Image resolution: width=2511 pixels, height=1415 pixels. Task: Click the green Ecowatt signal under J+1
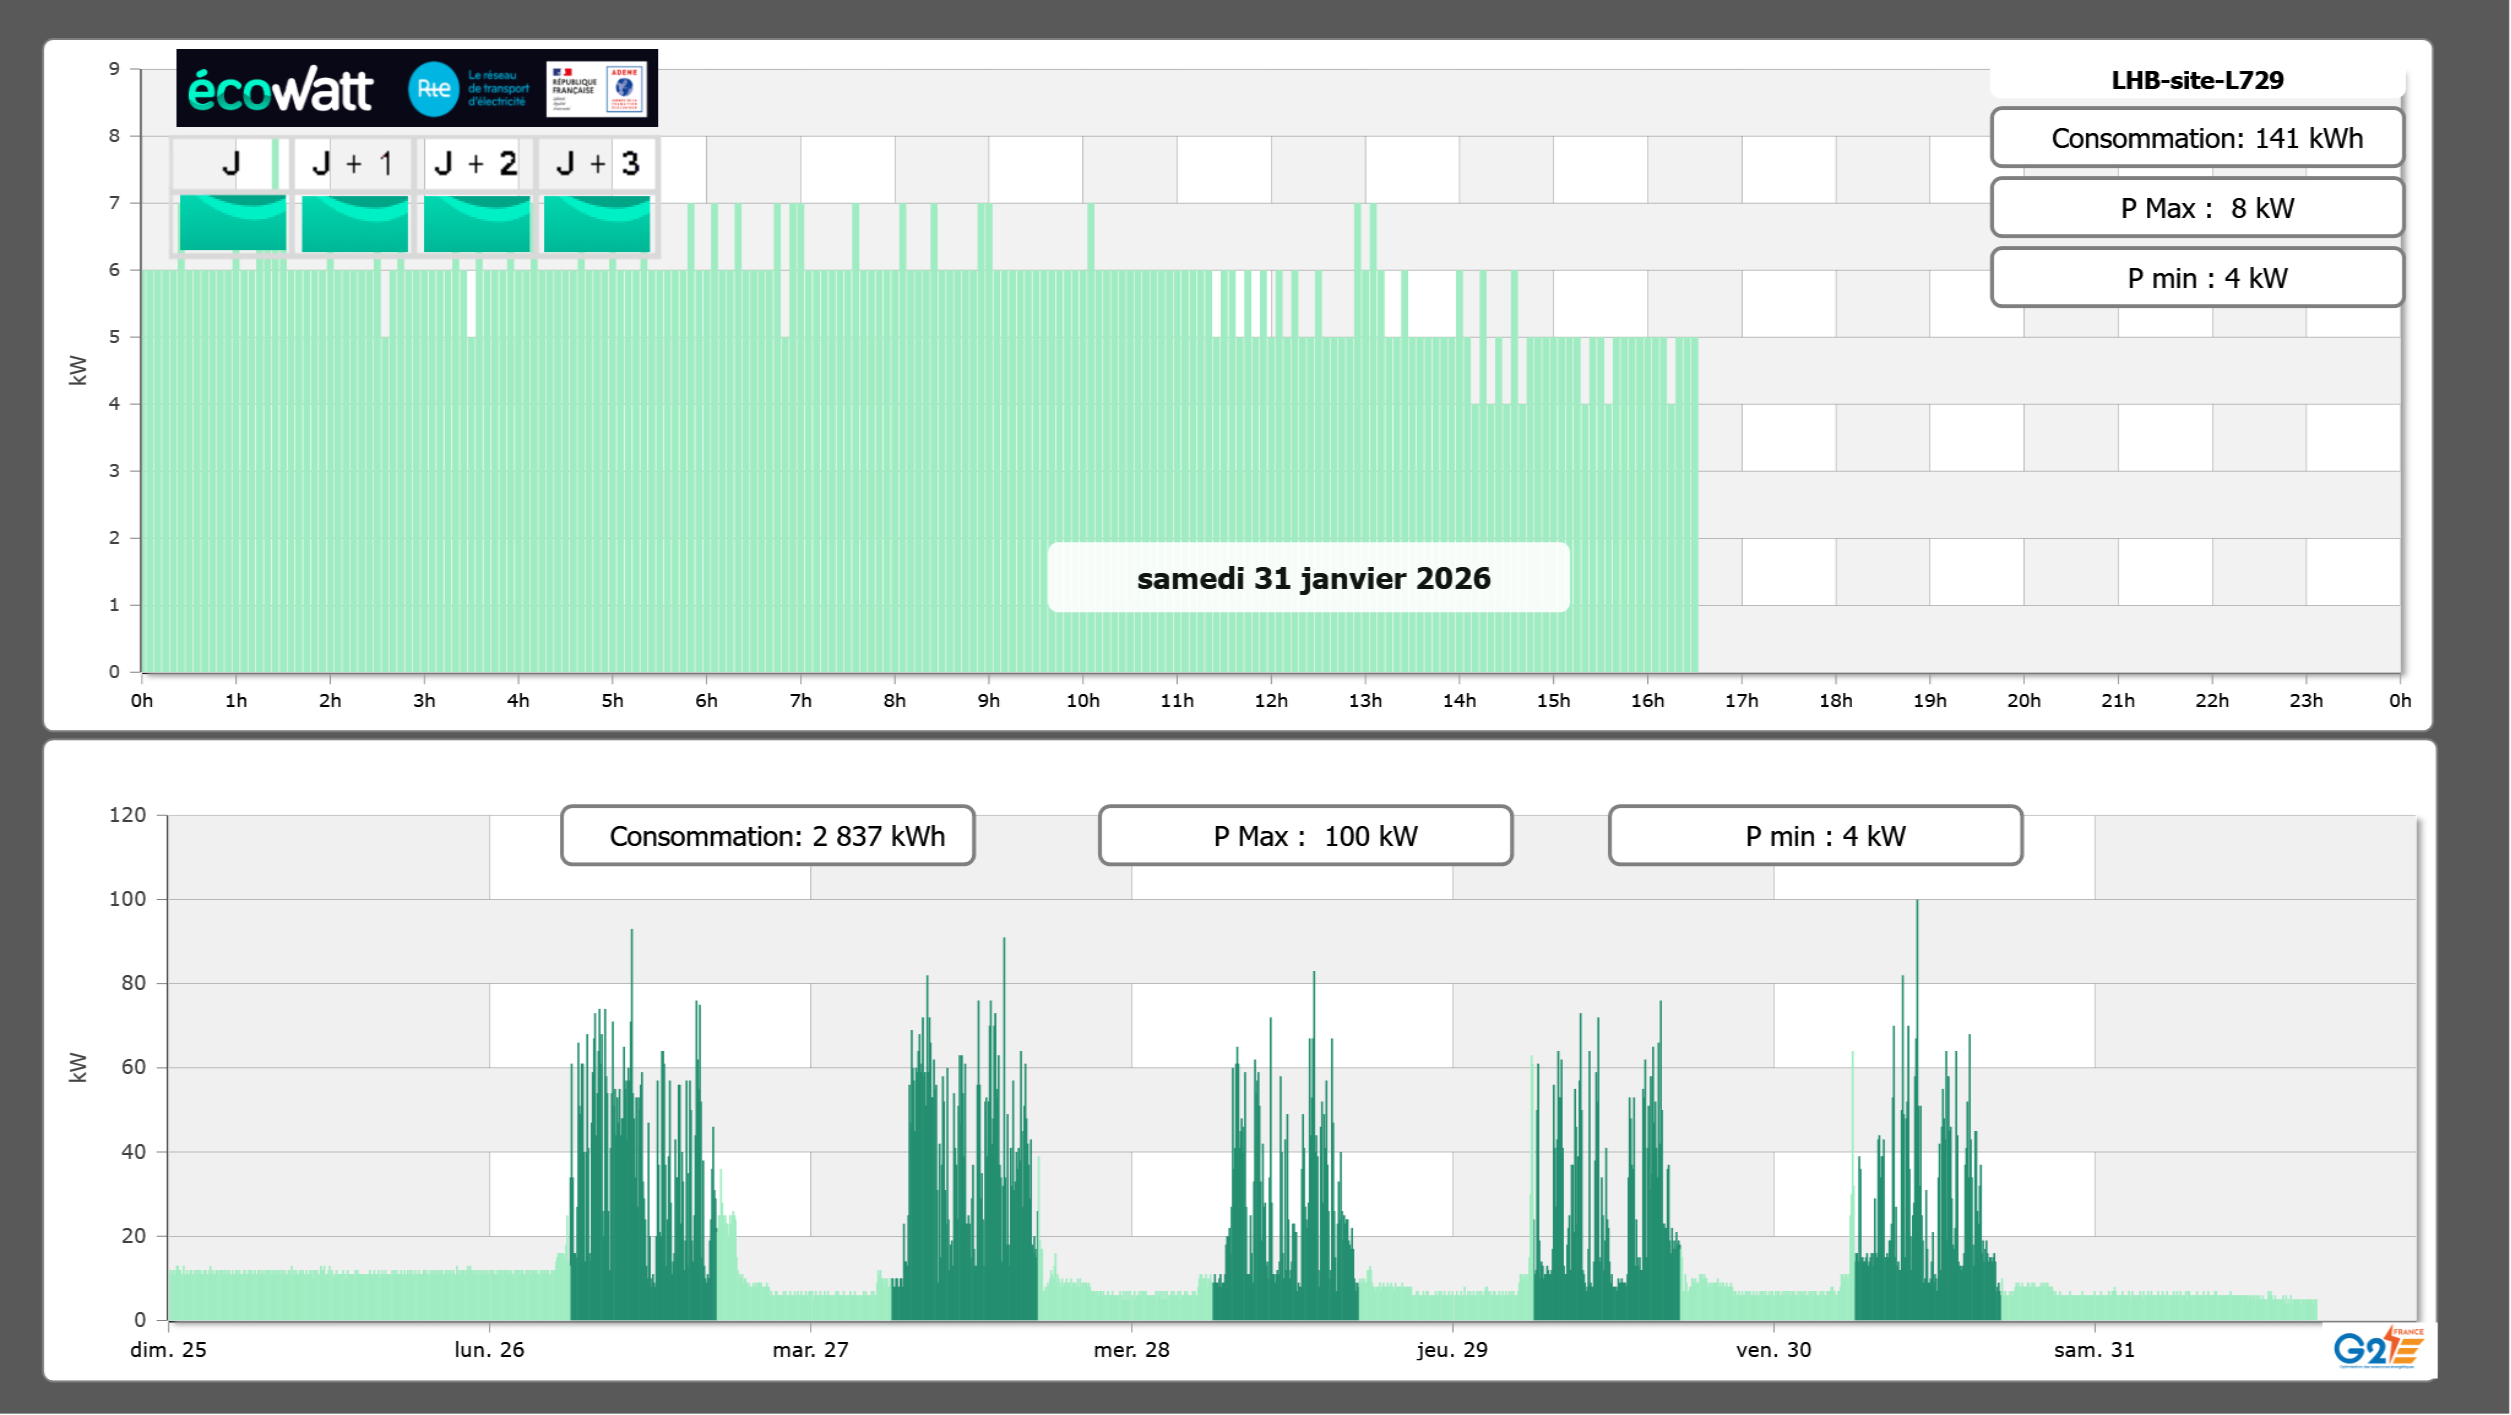355,223
